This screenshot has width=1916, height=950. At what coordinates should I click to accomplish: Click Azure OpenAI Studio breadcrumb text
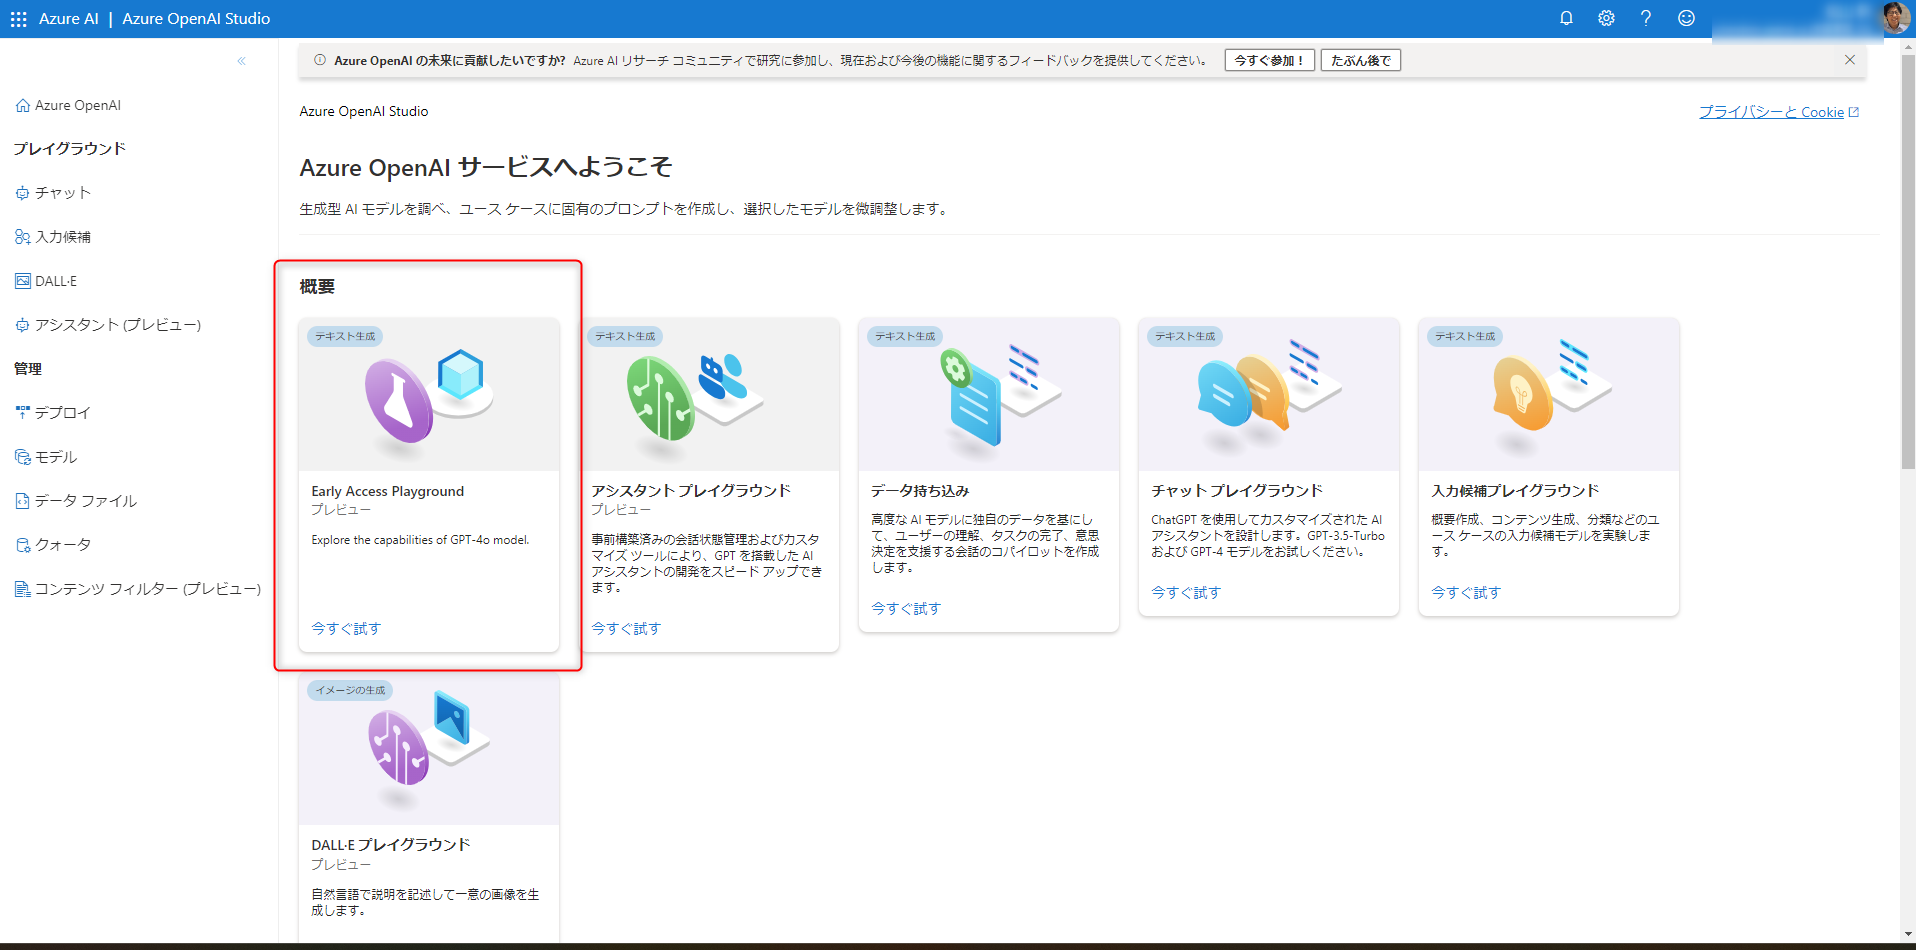tap(363, 111)
